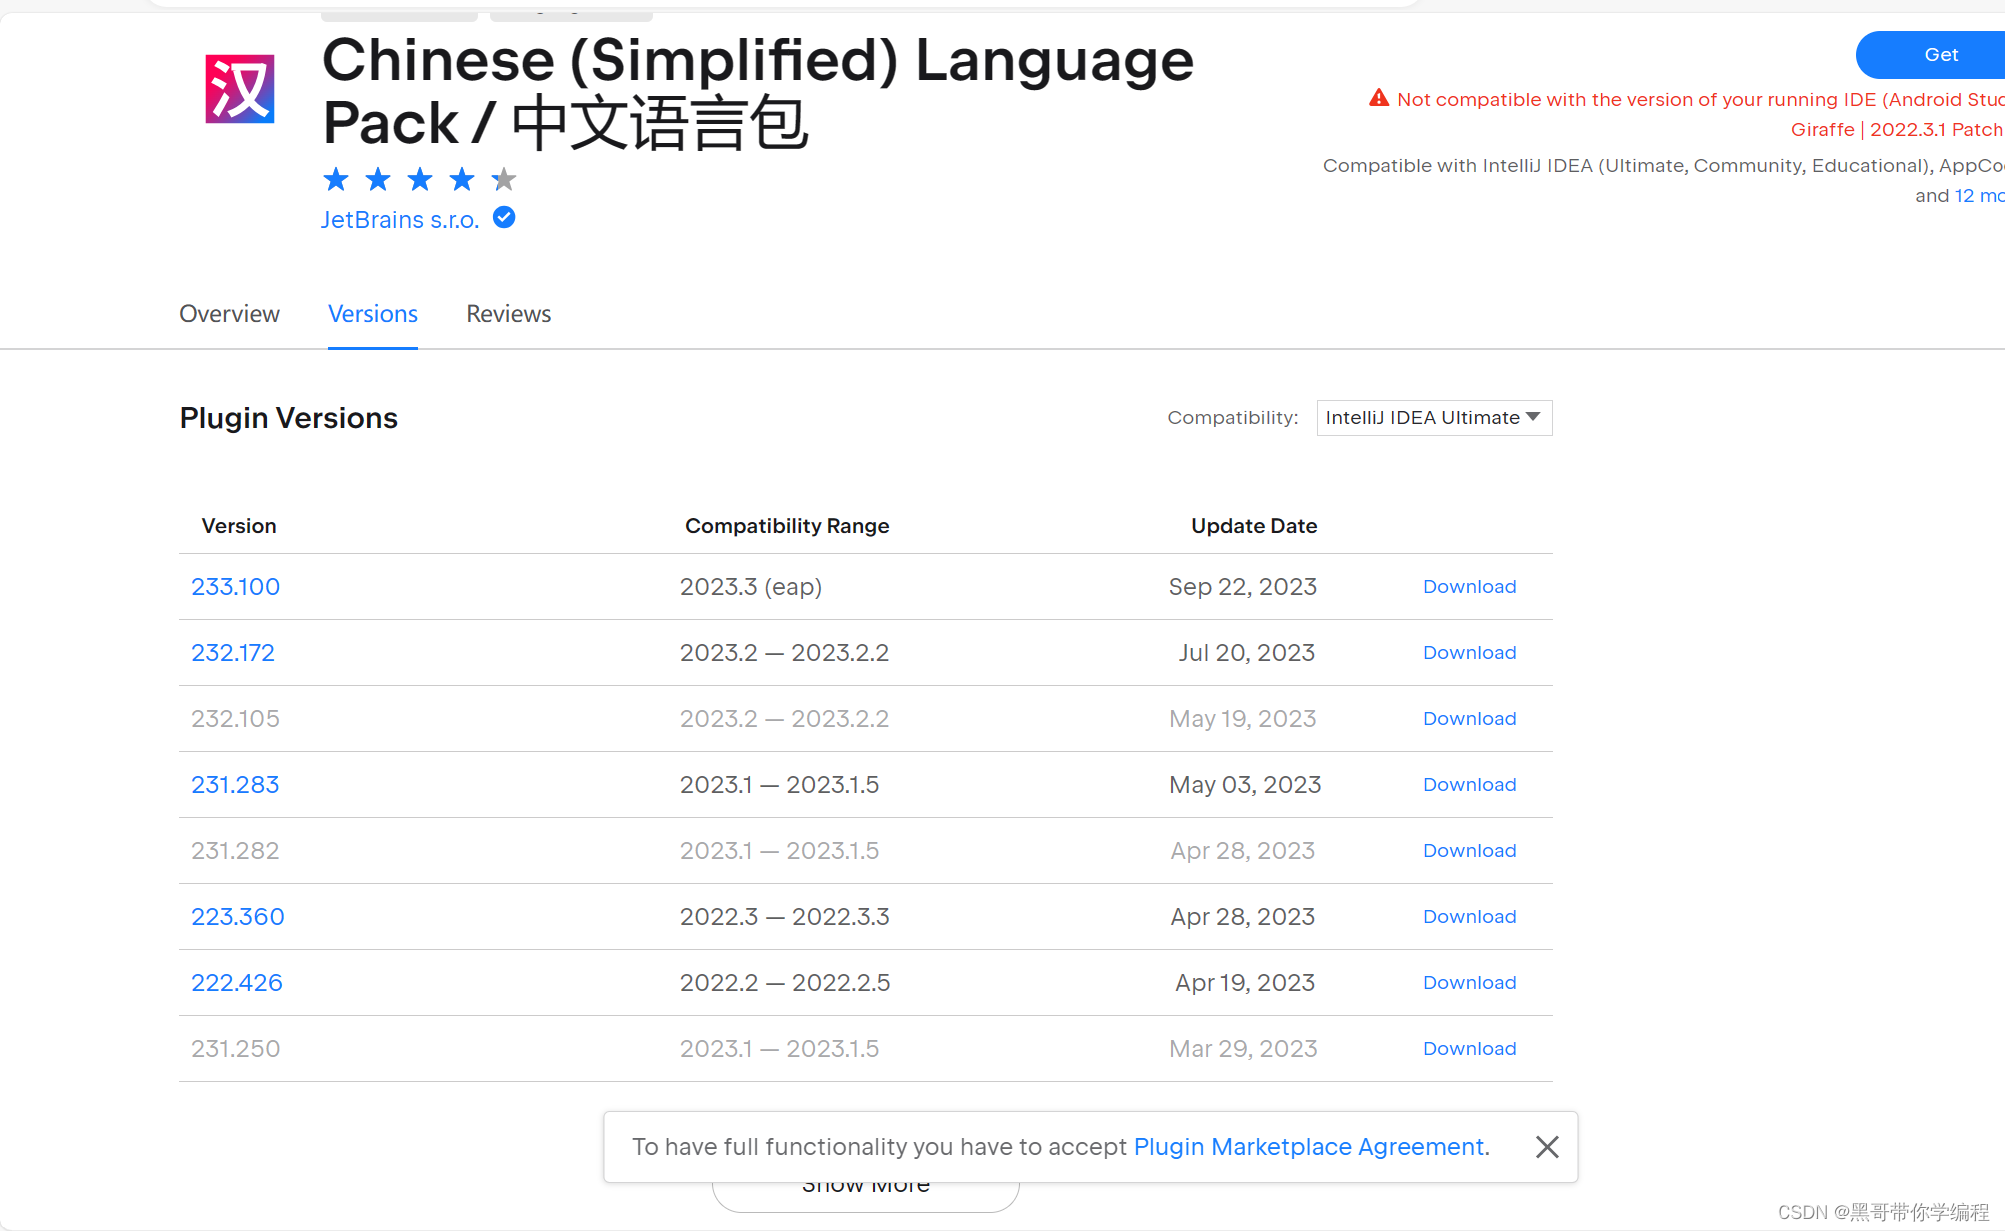Open the Plugin Marketplace Agreement link
2005x1231 pixels.
(1308, 1147)
